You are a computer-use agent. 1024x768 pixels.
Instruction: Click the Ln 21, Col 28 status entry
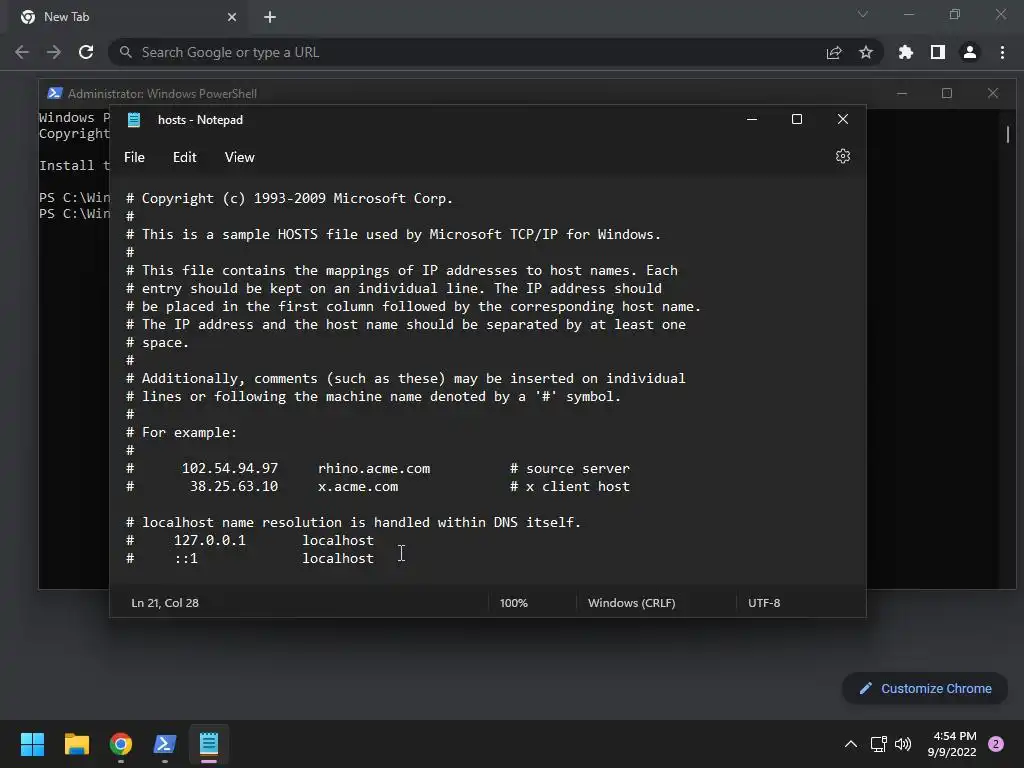tap(165, 603)
